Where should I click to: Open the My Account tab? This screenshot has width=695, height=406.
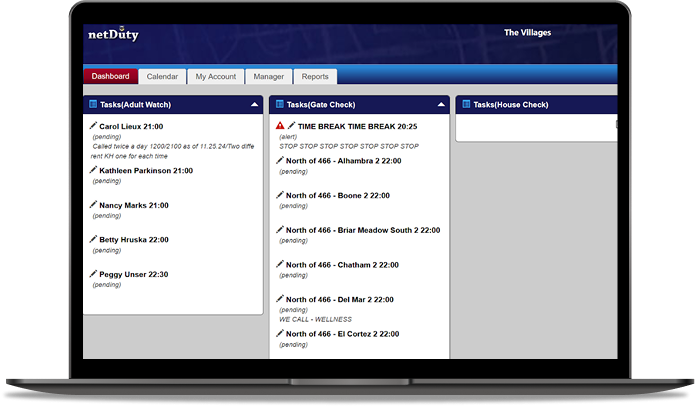(x=216, y=76)
